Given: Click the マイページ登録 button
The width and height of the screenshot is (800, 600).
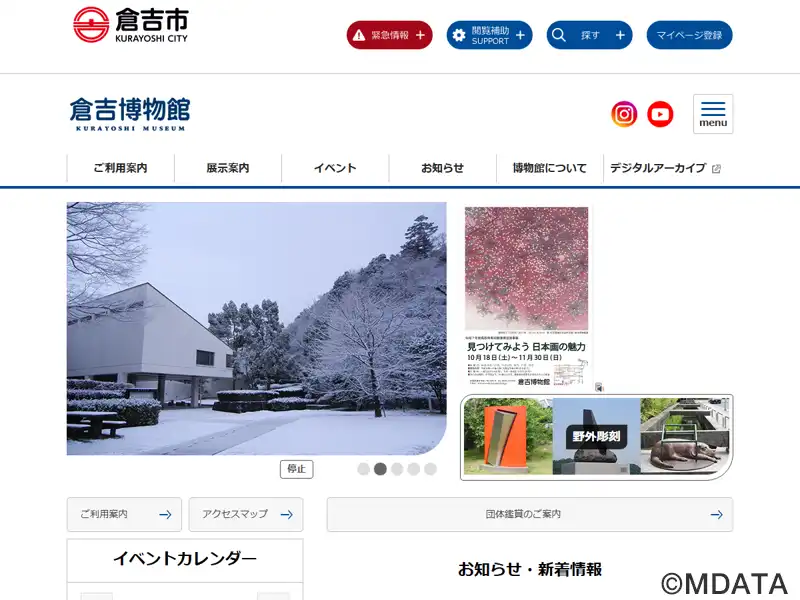Looking at the screenshot, I should point(689,35).
